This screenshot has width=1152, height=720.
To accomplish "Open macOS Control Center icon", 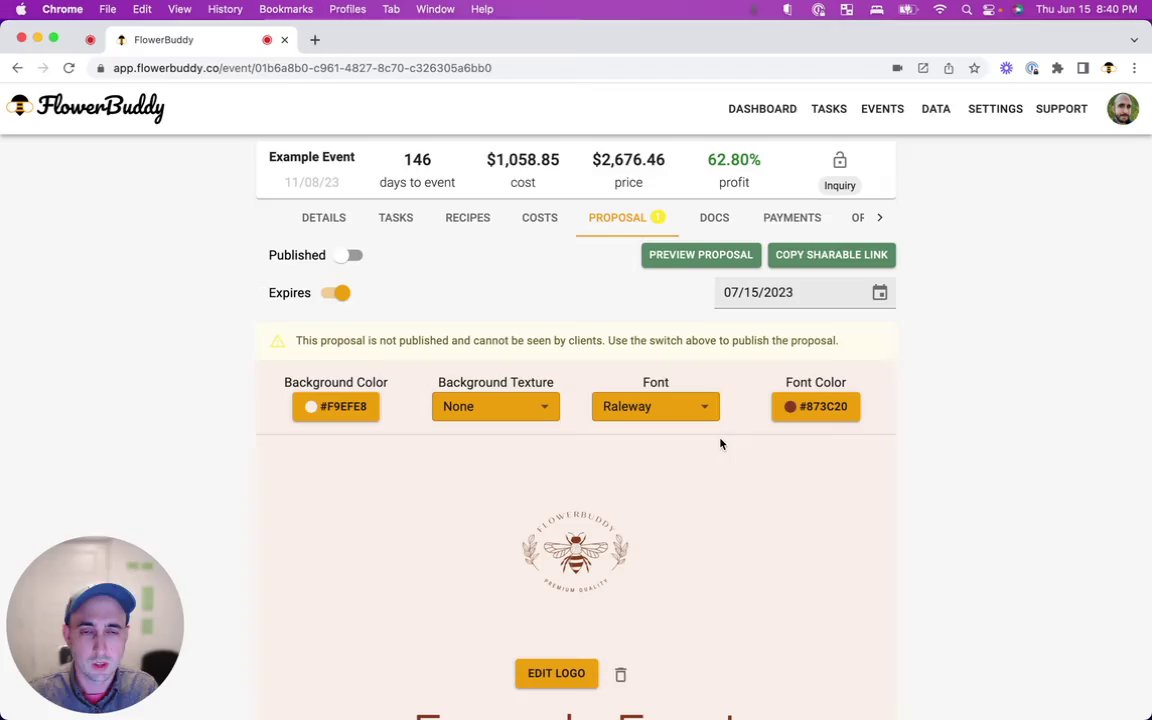I will pos(990,10).
